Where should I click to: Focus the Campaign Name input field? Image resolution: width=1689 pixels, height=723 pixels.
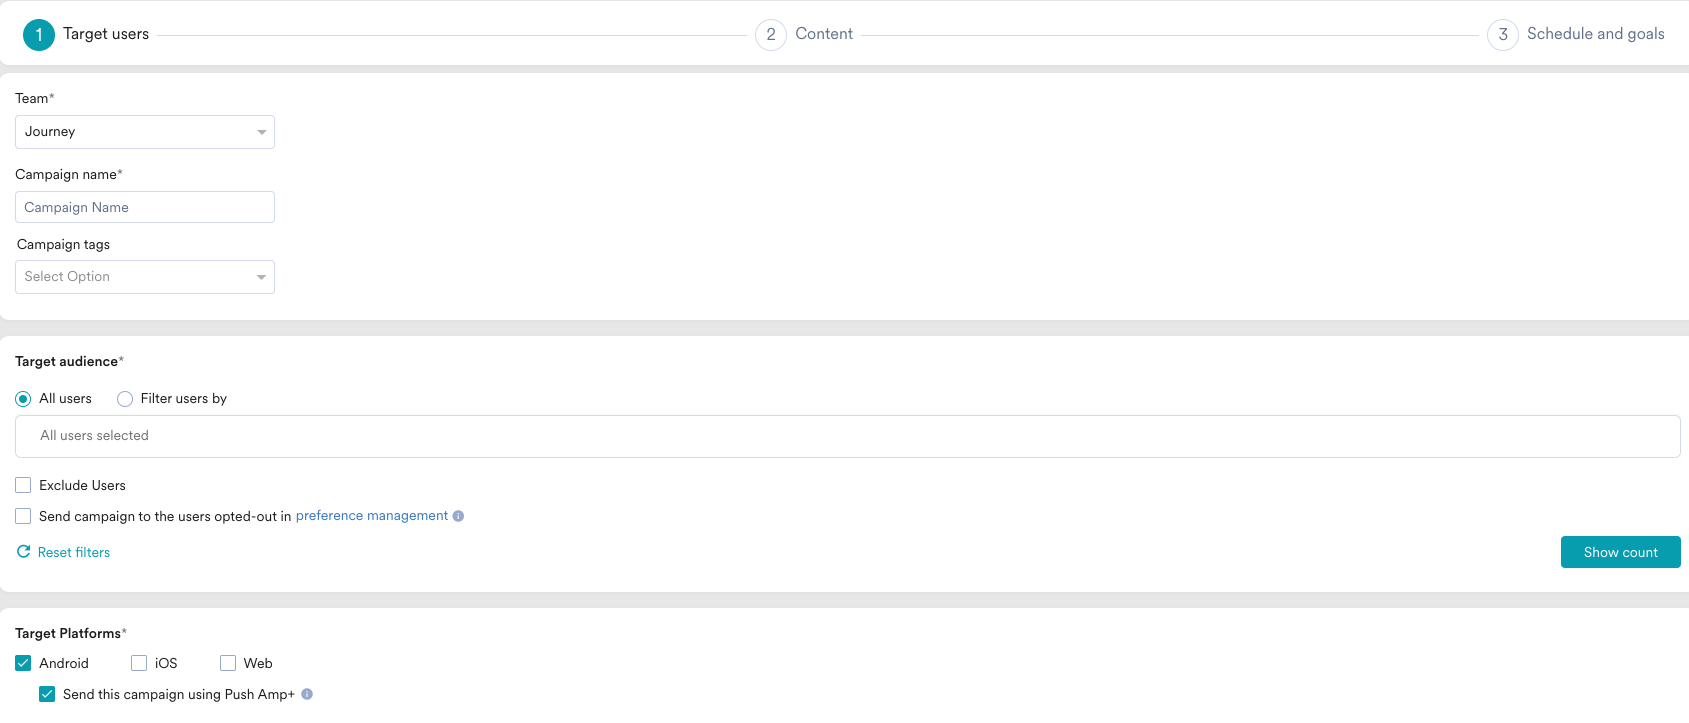click(145, 207)
